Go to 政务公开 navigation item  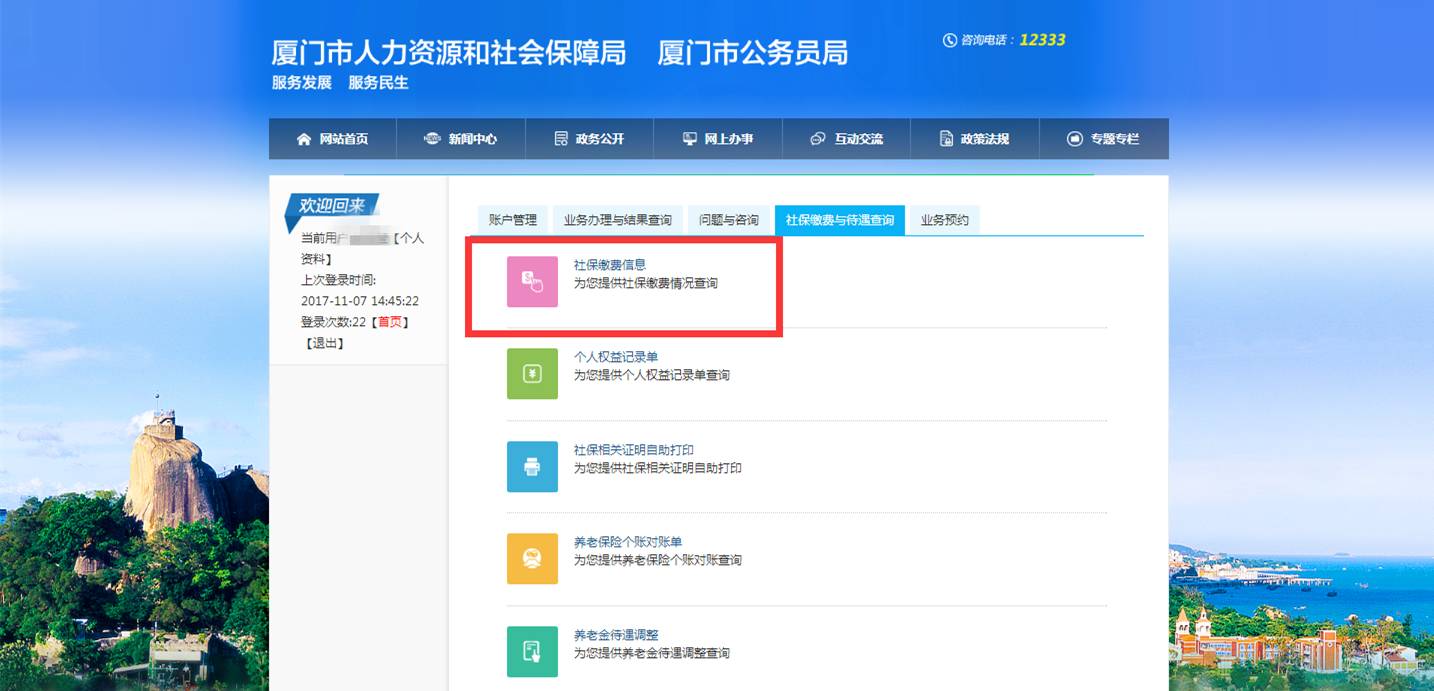589,139
